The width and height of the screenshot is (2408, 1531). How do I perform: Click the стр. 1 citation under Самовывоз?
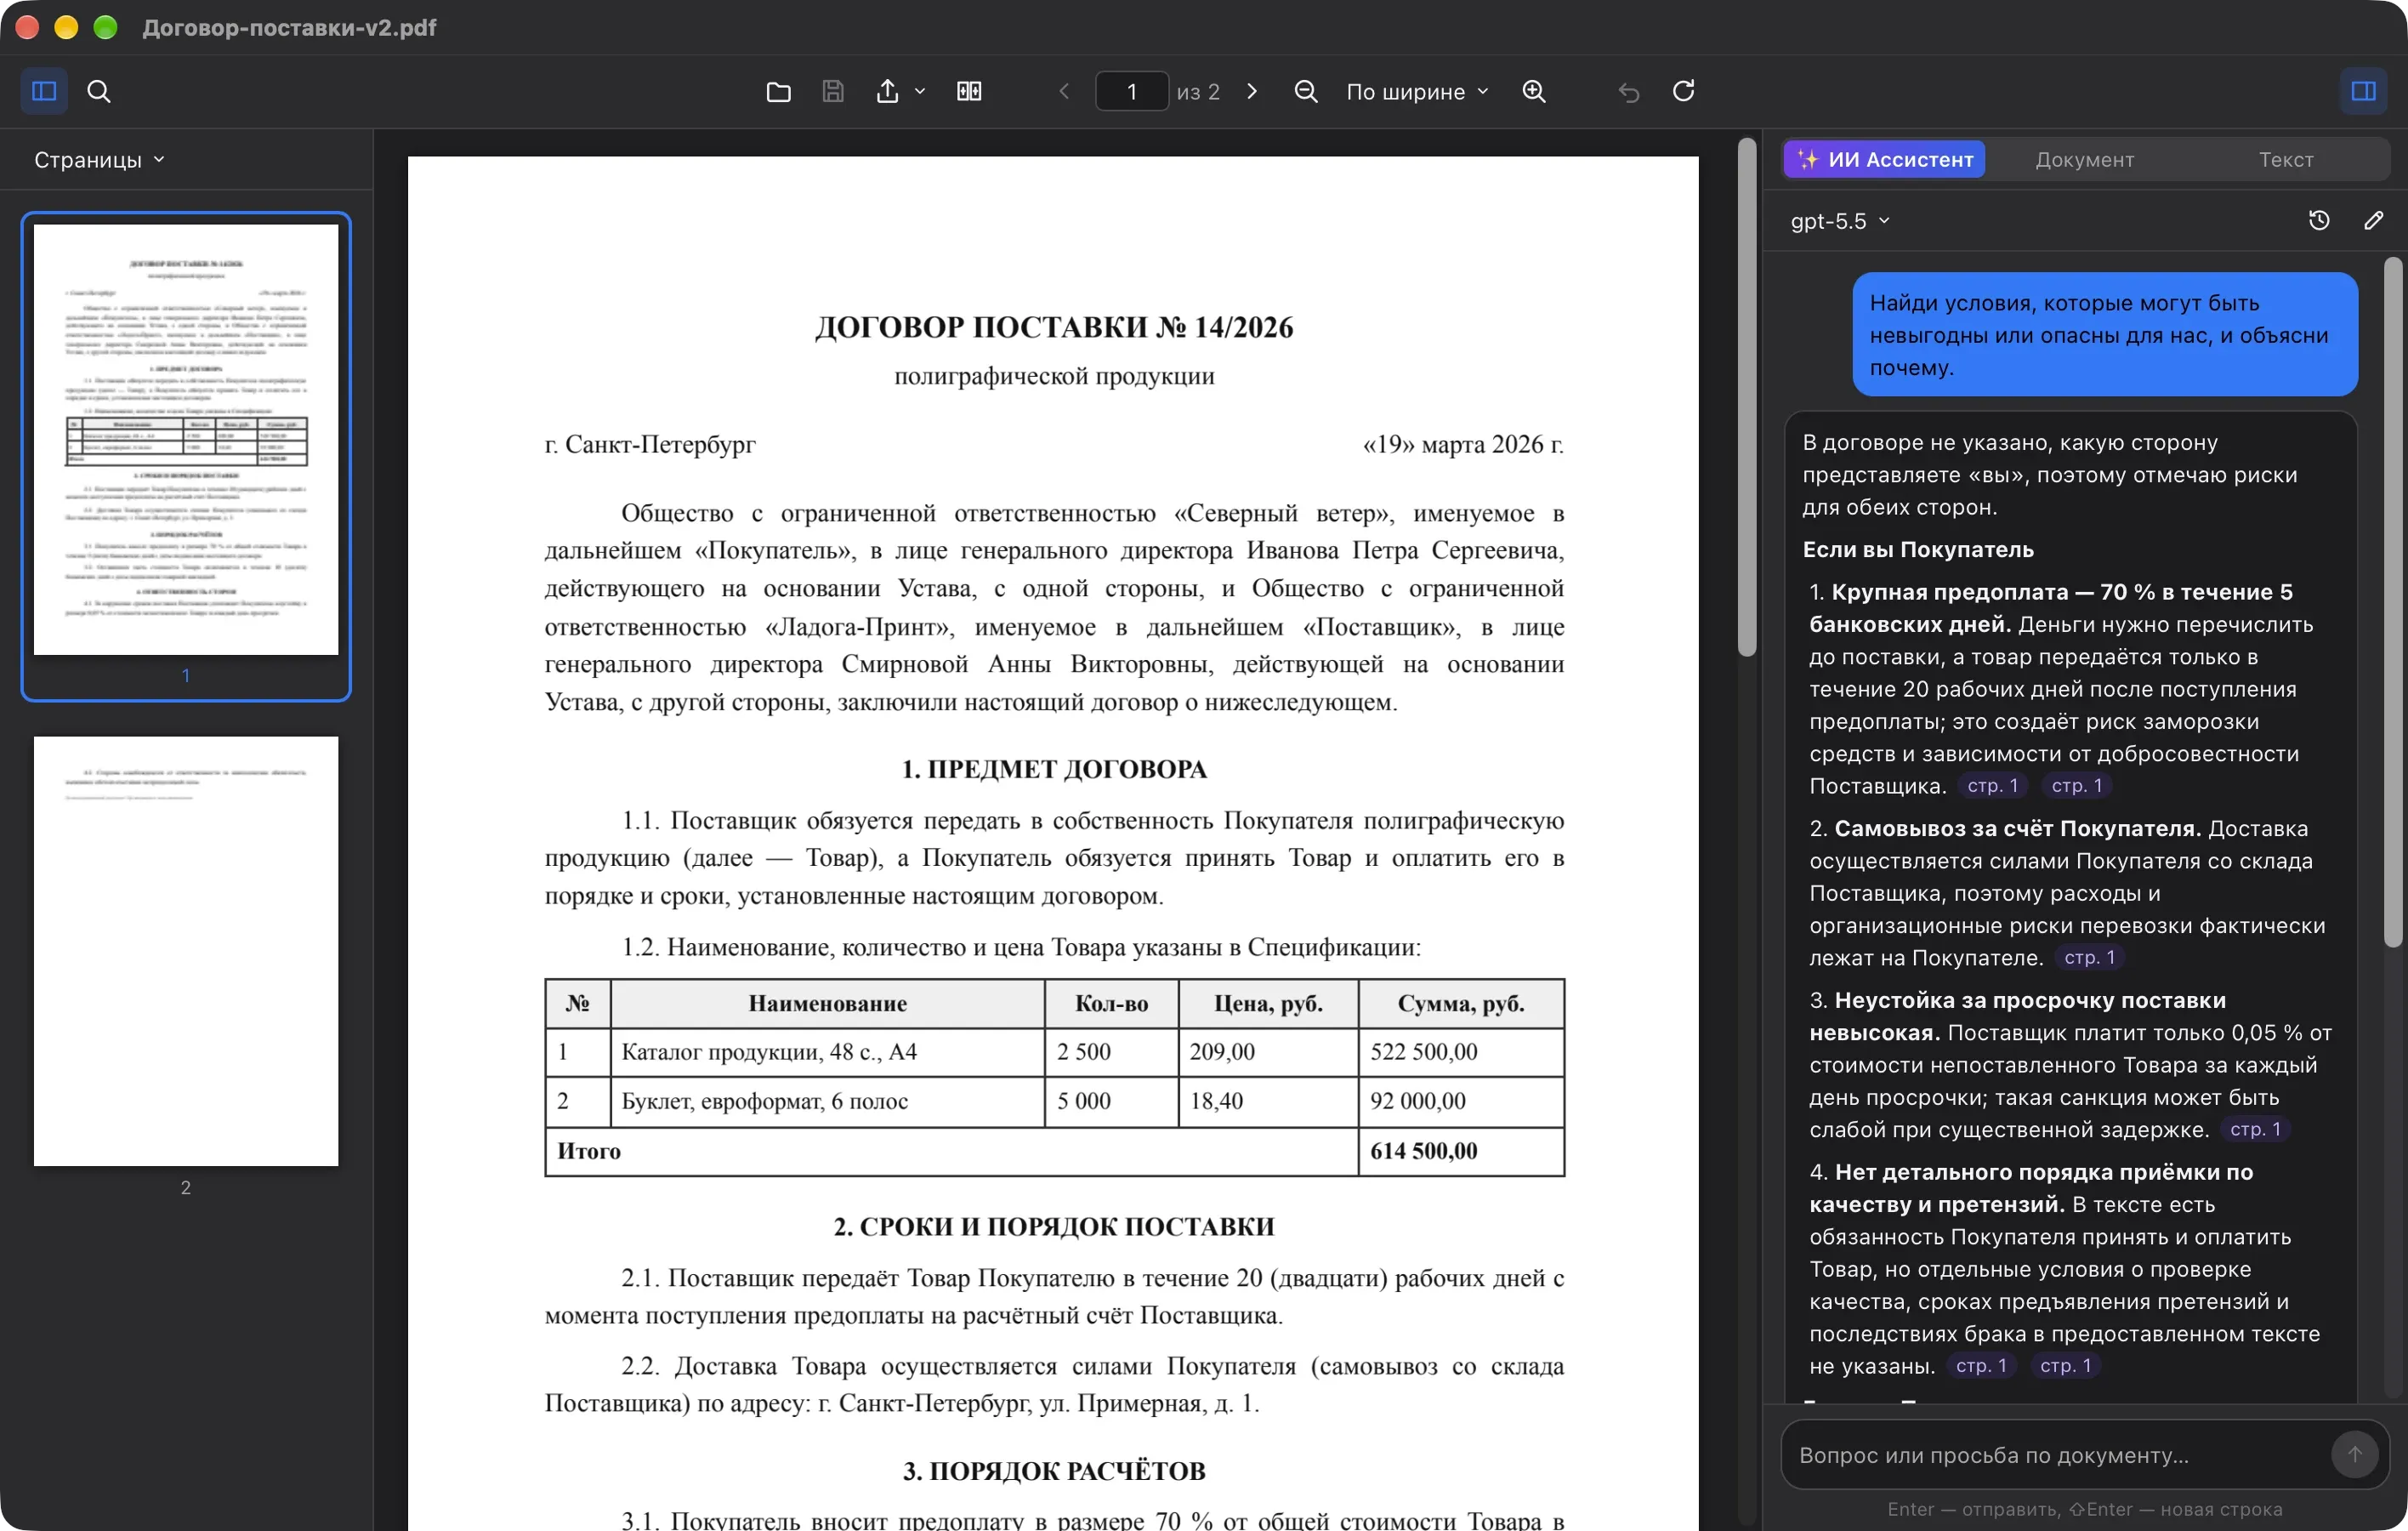pos(2089,957)
